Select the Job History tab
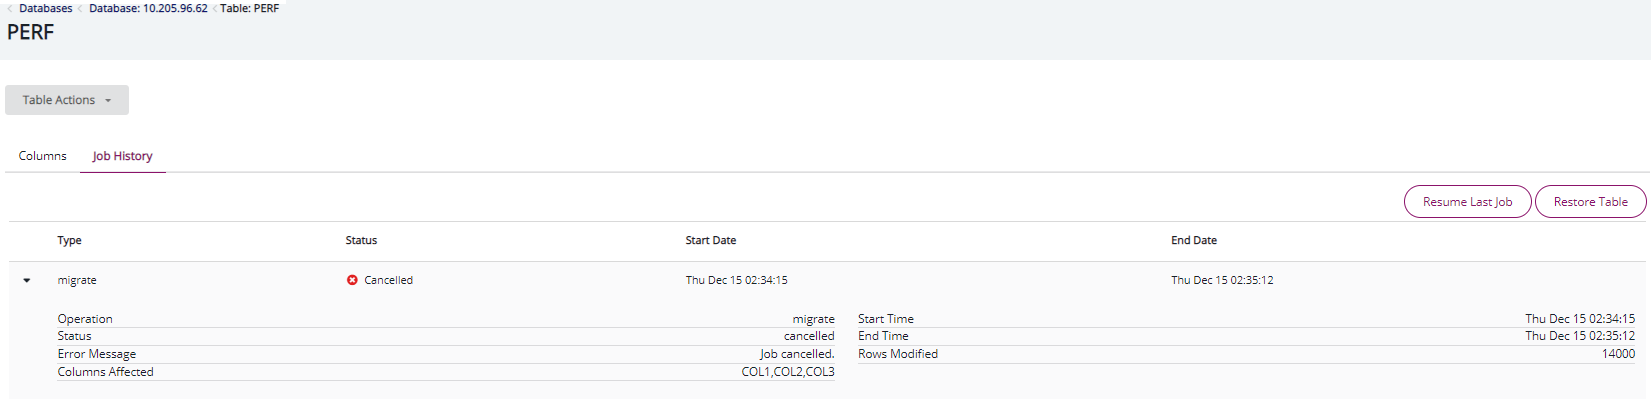The width and height of the screenshot is (1651, 399). (123, 156)
